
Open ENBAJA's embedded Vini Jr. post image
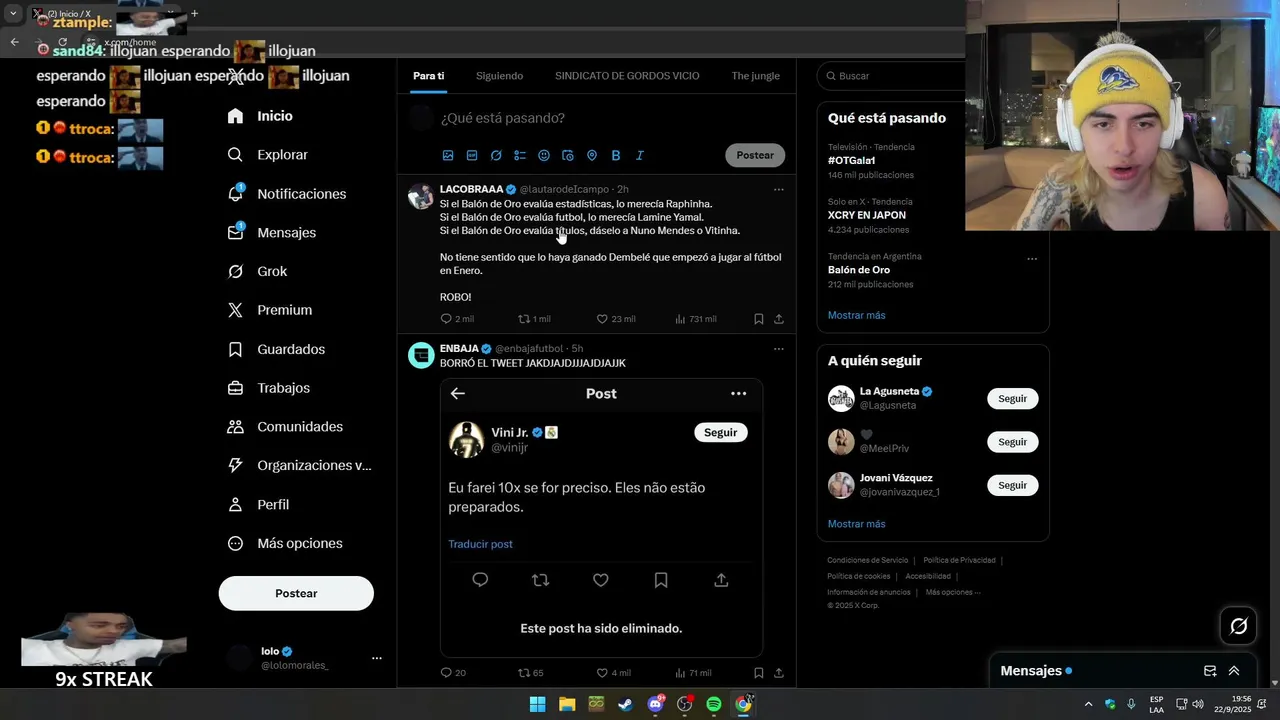[x=601, y=517]
